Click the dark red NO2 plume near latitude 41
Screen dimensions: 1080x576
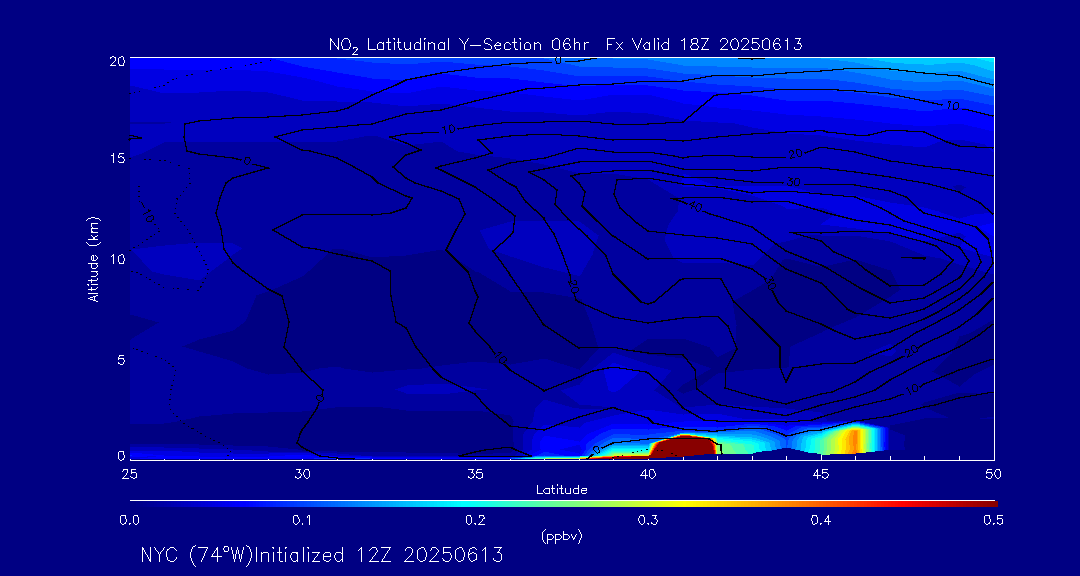coord(683,446)
